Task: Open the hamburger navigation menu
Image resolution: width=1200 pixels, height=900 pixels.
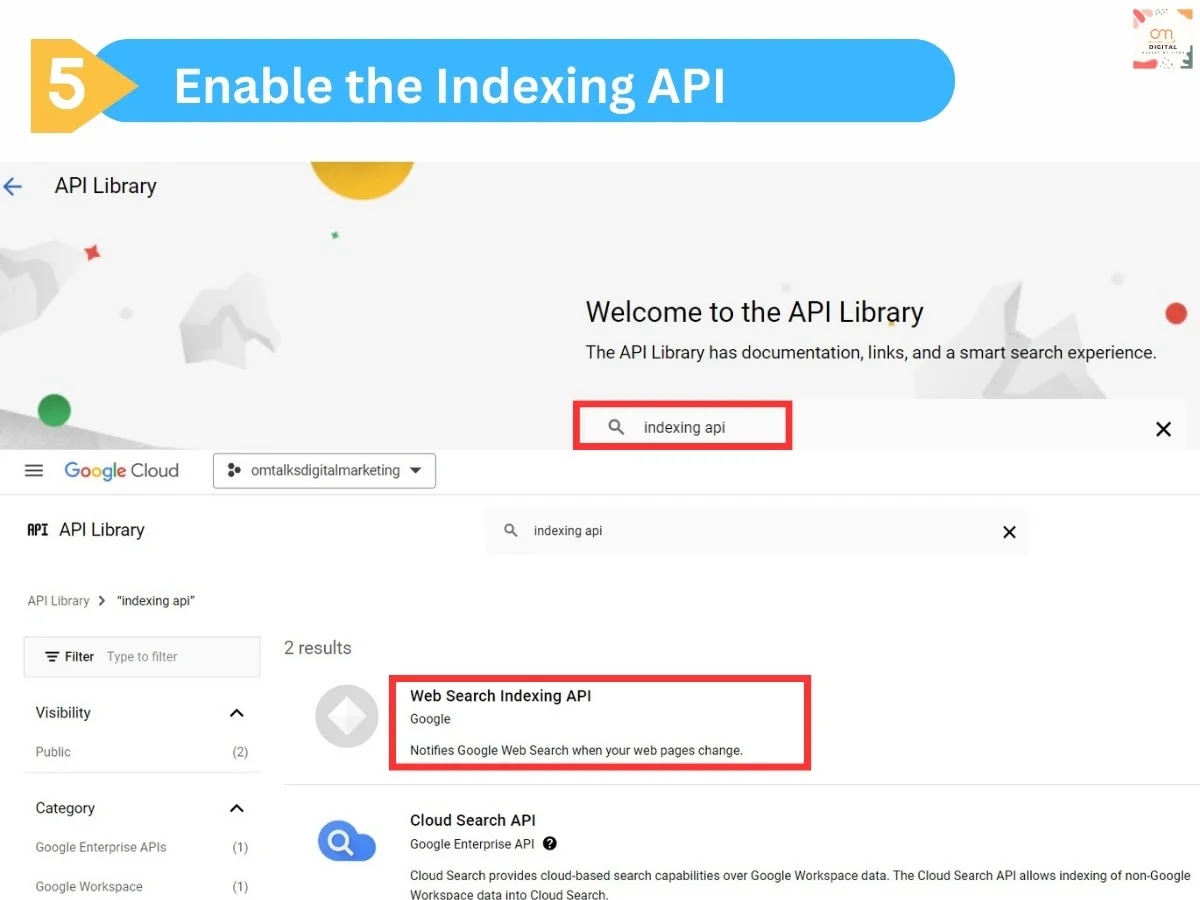Action: click(34, 471)
